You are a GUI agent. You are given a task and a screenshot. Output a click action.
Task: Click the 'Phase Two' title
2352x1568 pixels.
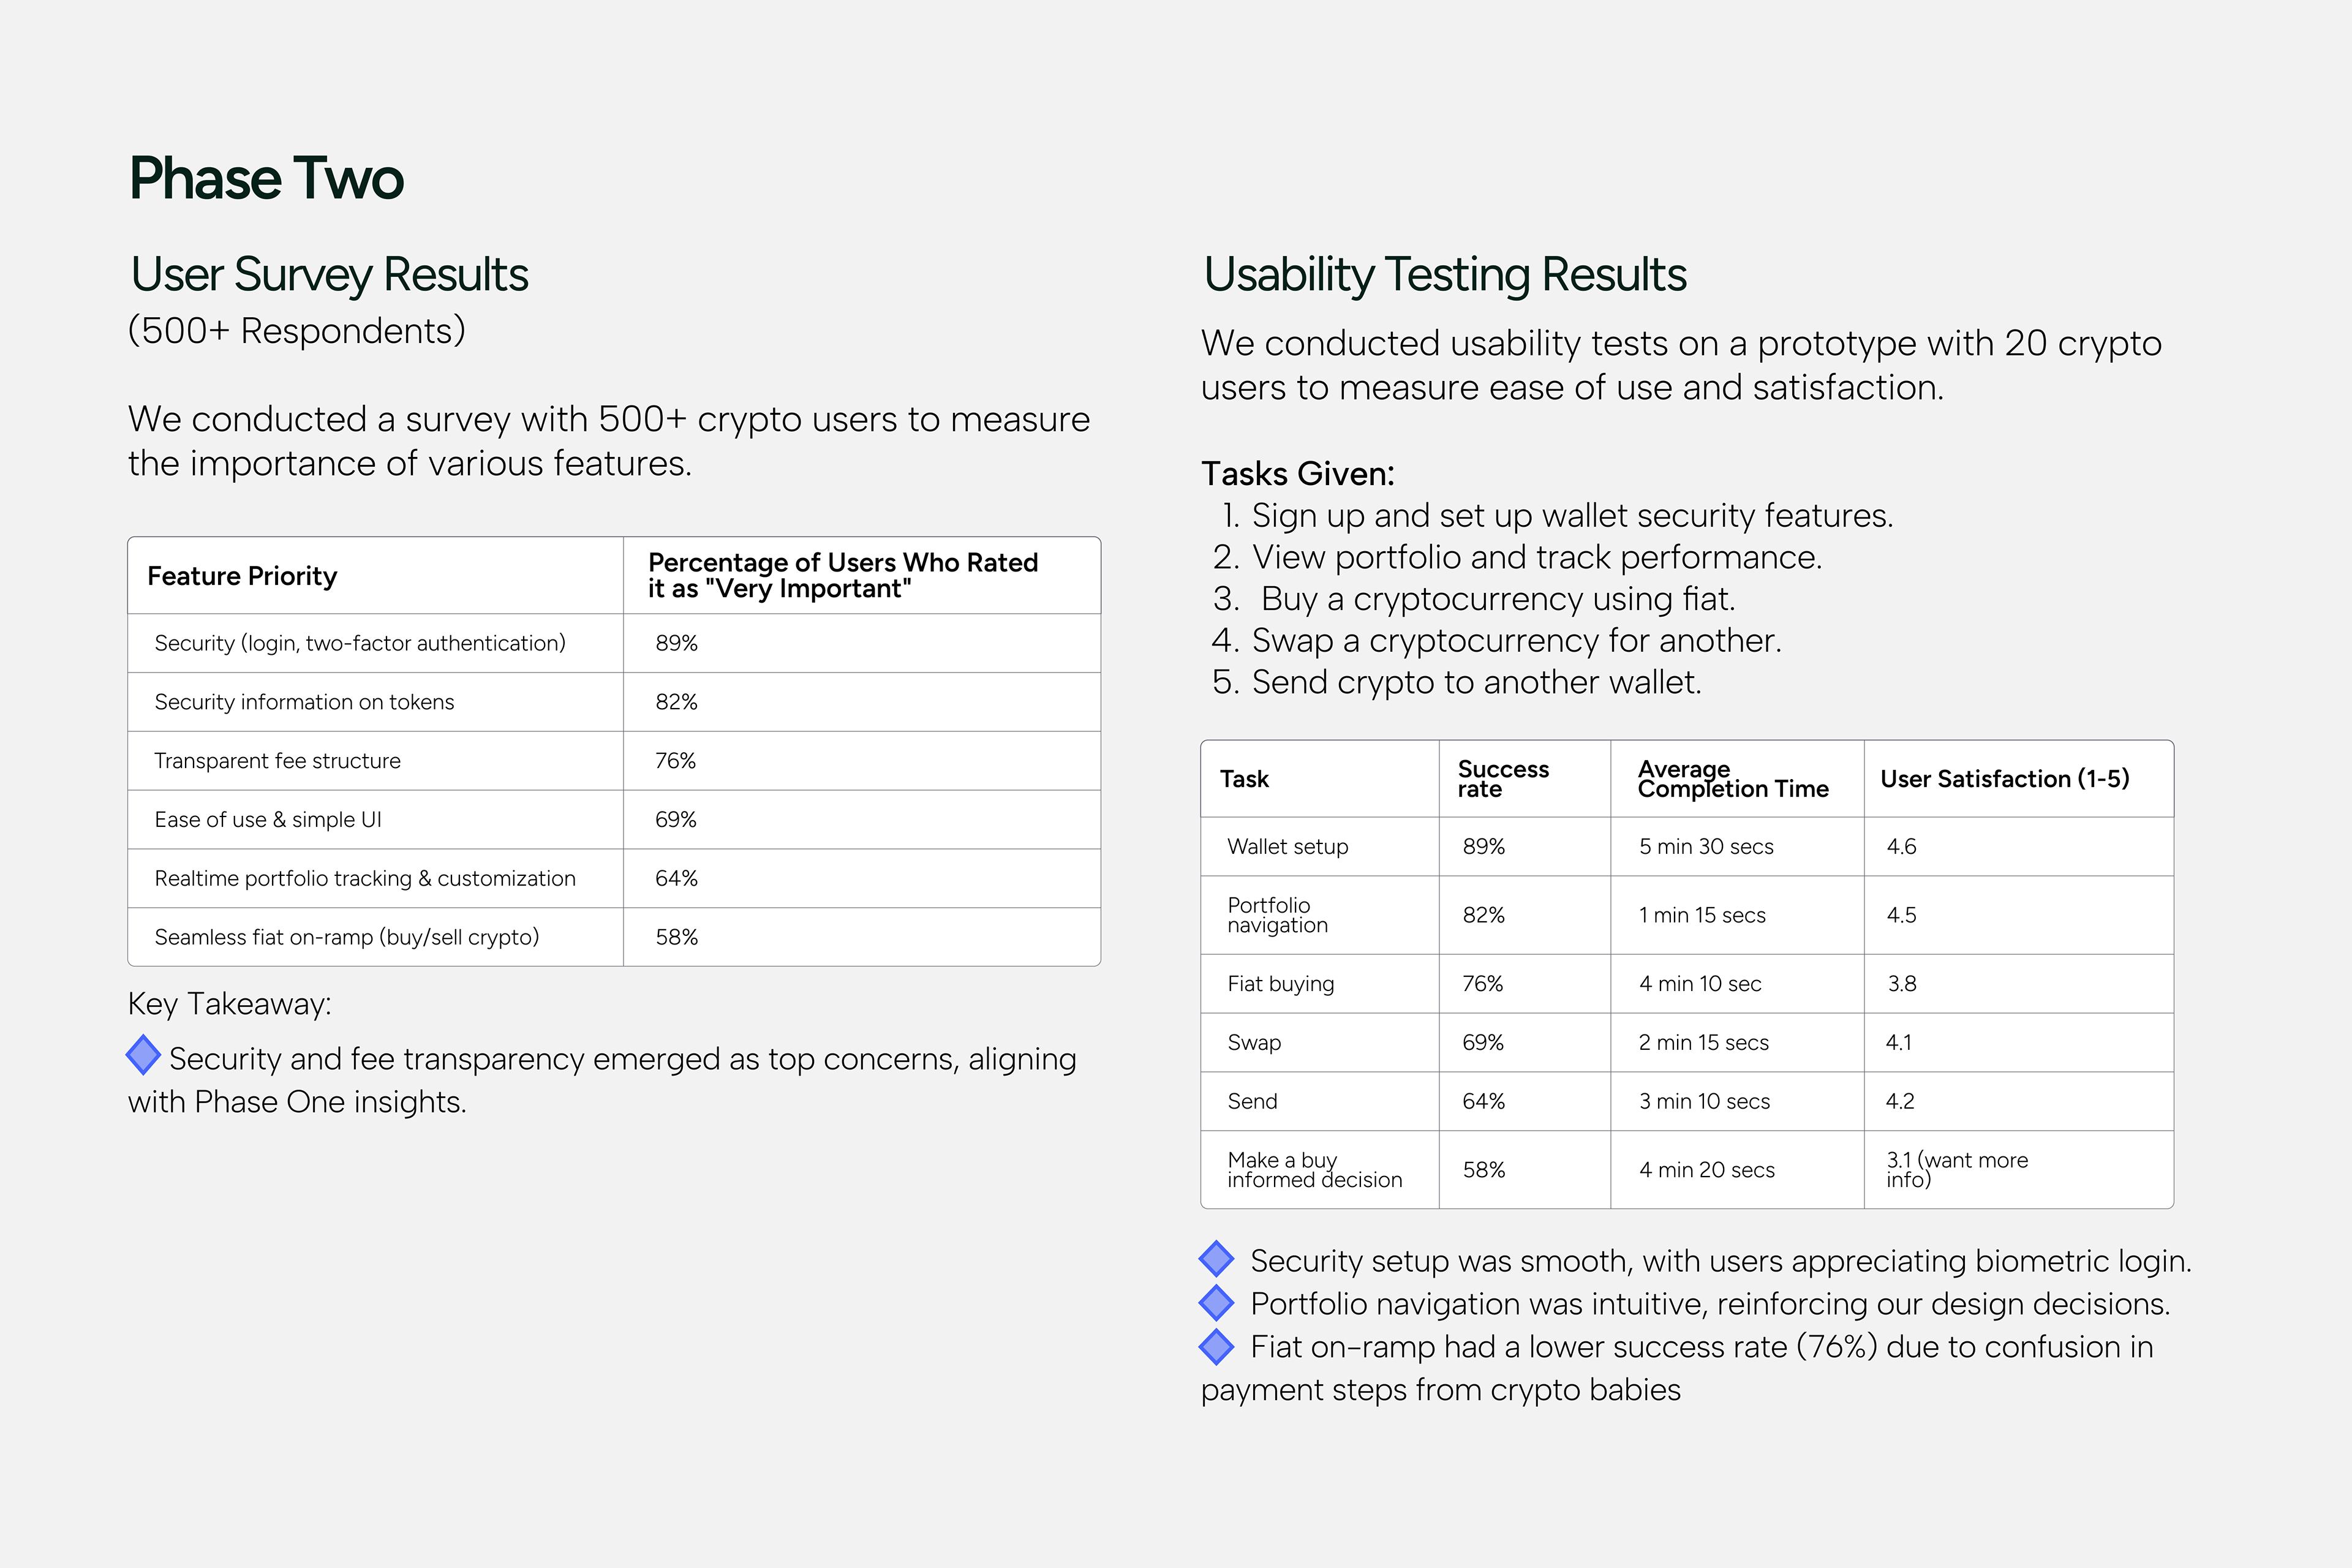coord(266,179)
